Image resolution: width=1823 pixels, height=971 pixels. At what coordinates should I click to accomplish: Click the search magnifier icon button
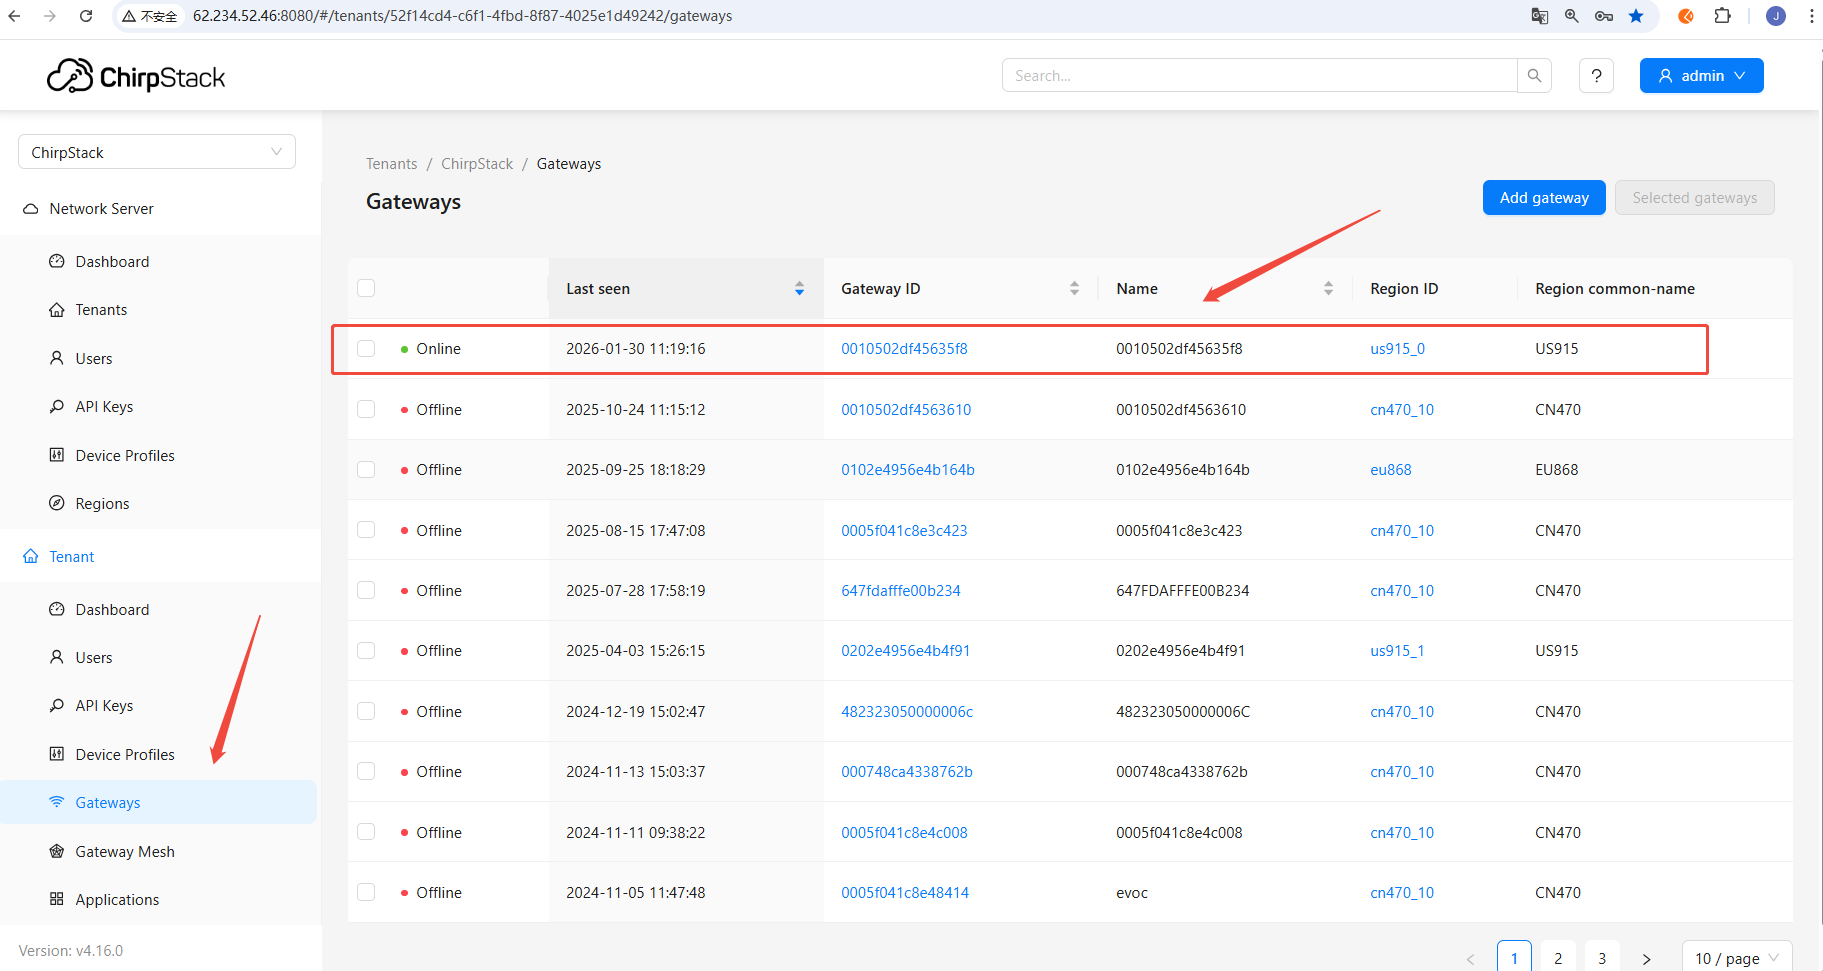(x=1534, y=76)
